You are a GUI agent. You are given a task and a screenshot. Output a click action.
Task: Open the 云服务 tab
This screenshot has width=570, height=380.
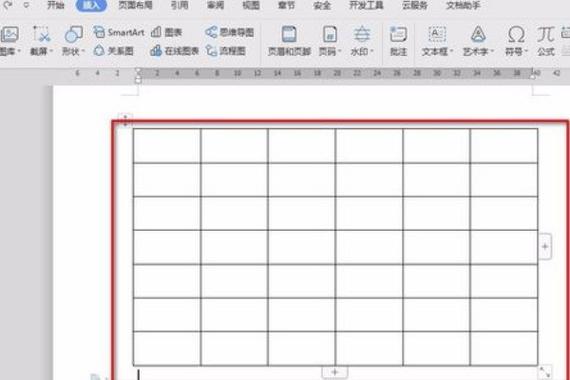point(415,5)
